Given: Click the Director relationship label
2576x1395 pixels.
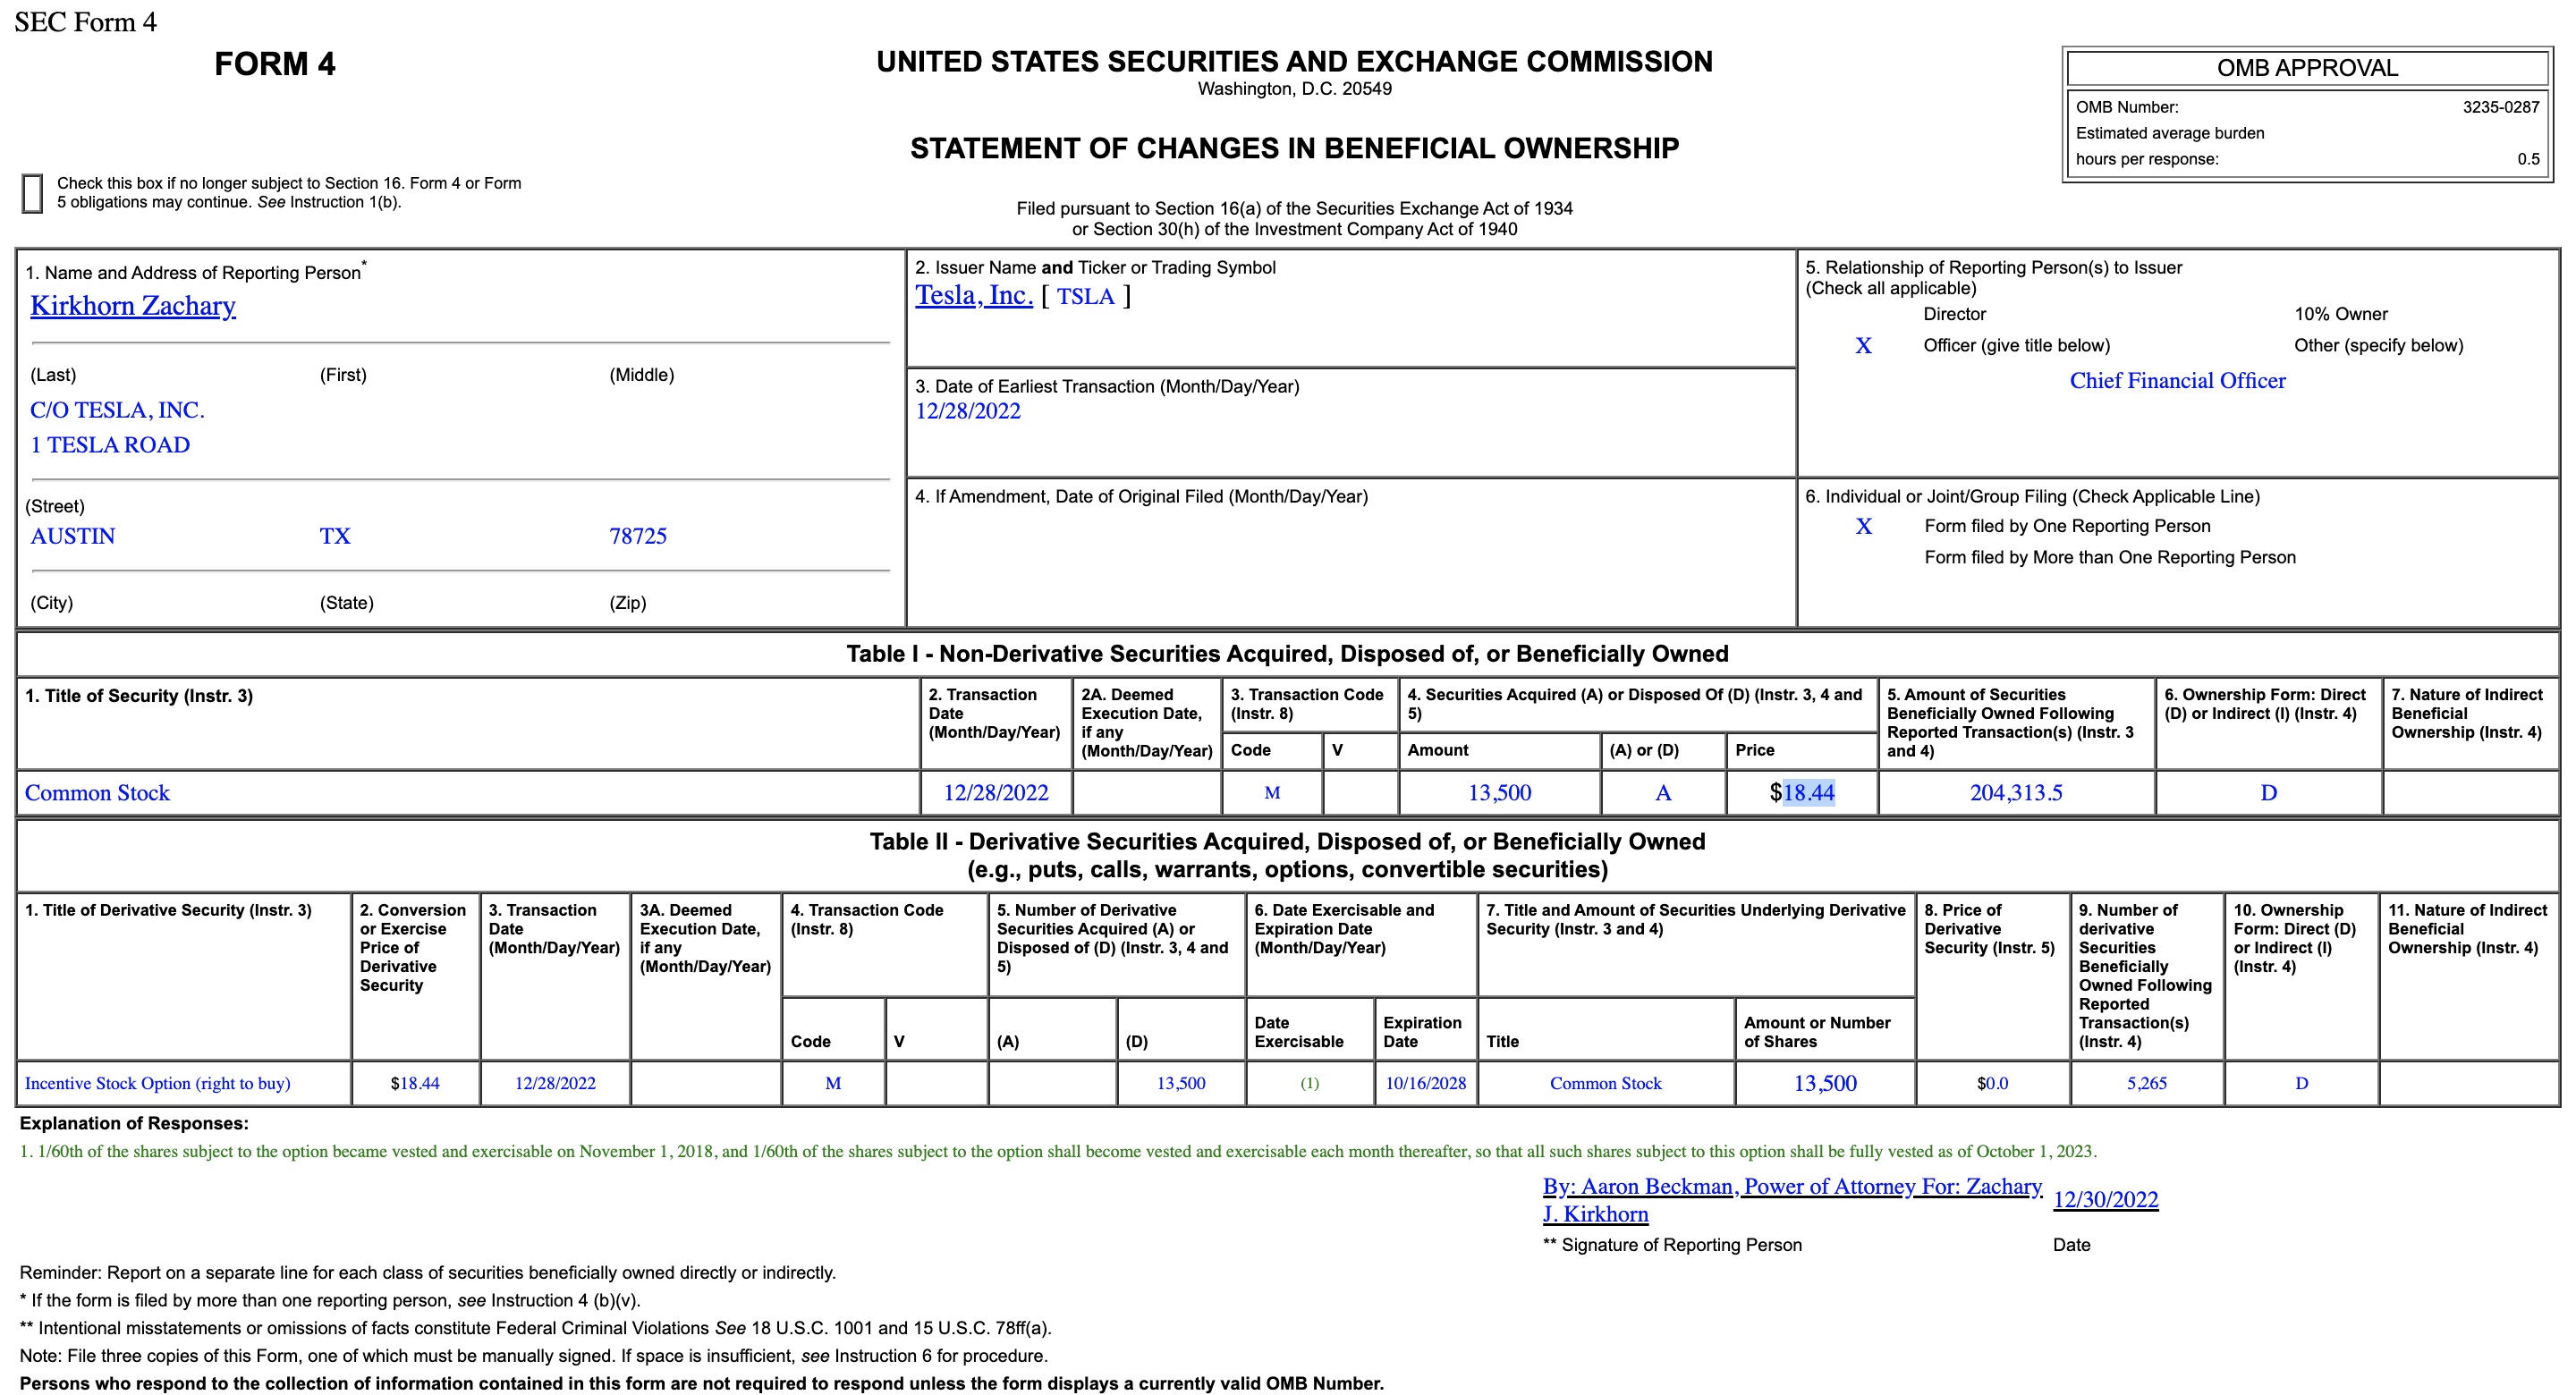Looking at the screenshot, I should point(1954,315).
